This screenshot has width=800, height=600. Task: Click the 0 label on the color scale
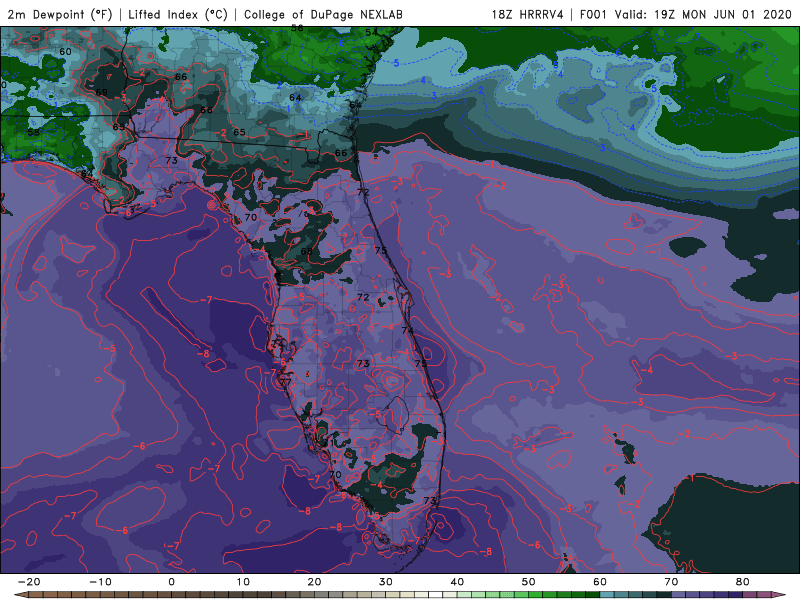click(x=171, y=582)
